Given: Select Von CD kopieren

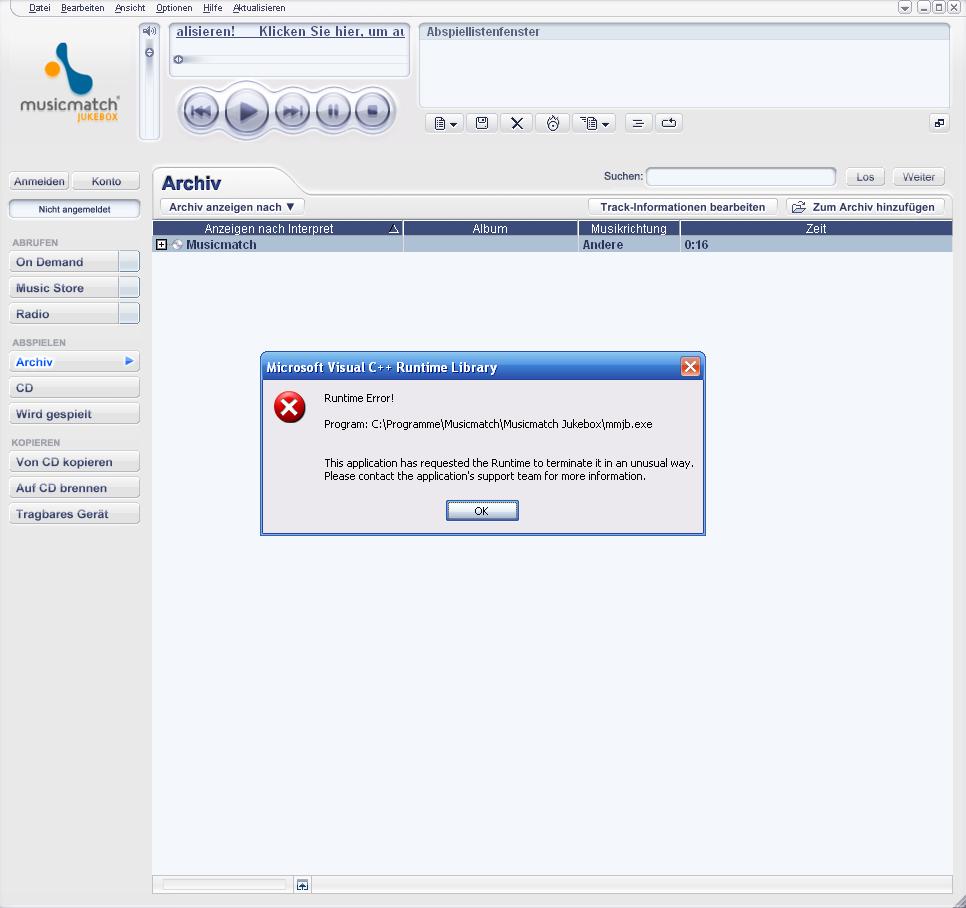Looking at the screenshot, I should (x=75, y=461).
